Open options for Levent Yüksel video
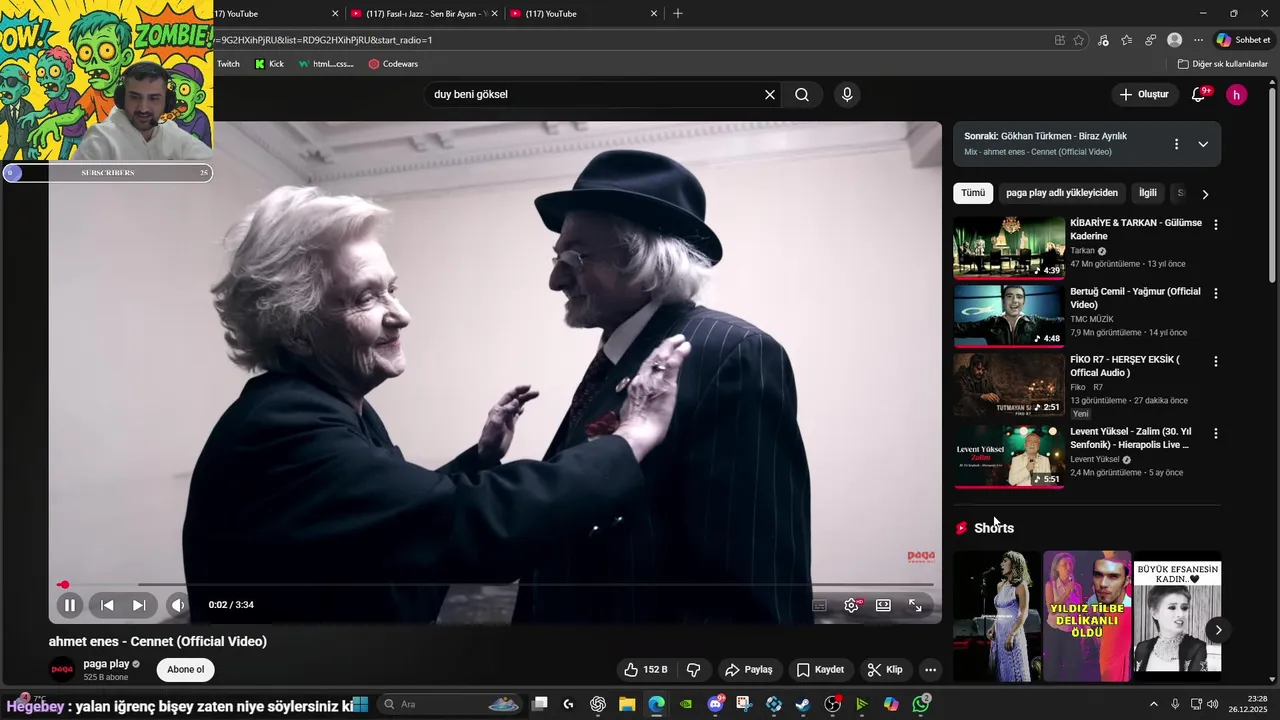The image size is (1280, 720). point(1216,434)
